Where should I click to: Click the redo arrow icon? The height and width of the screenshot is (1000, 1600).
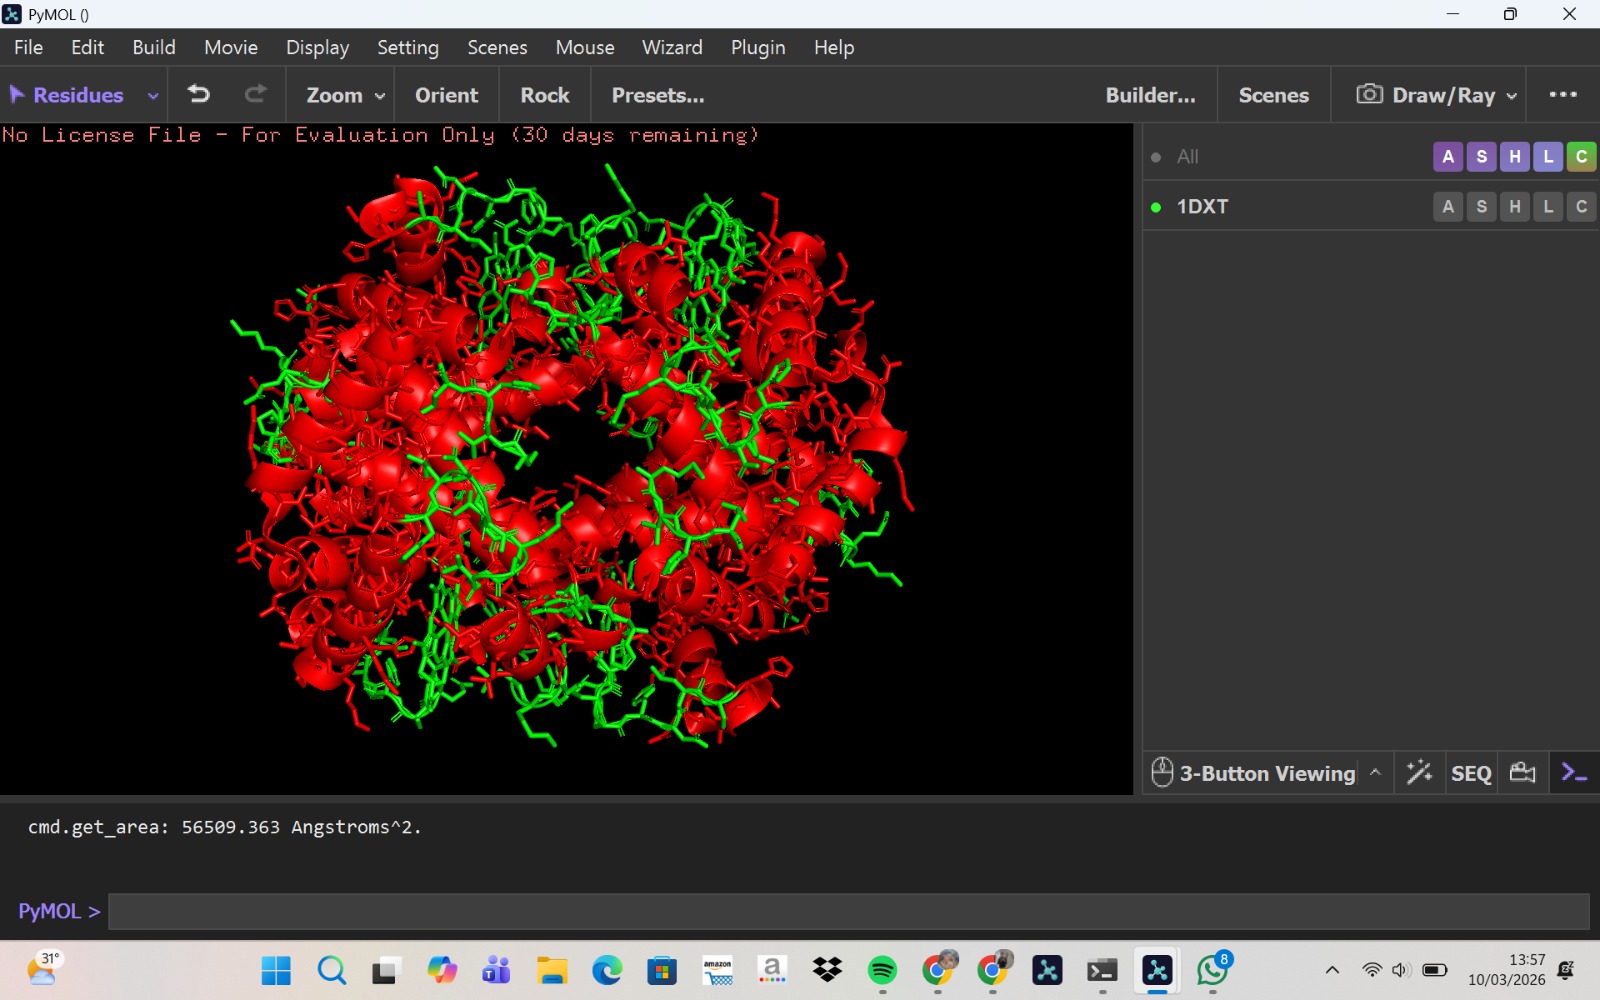256,94
